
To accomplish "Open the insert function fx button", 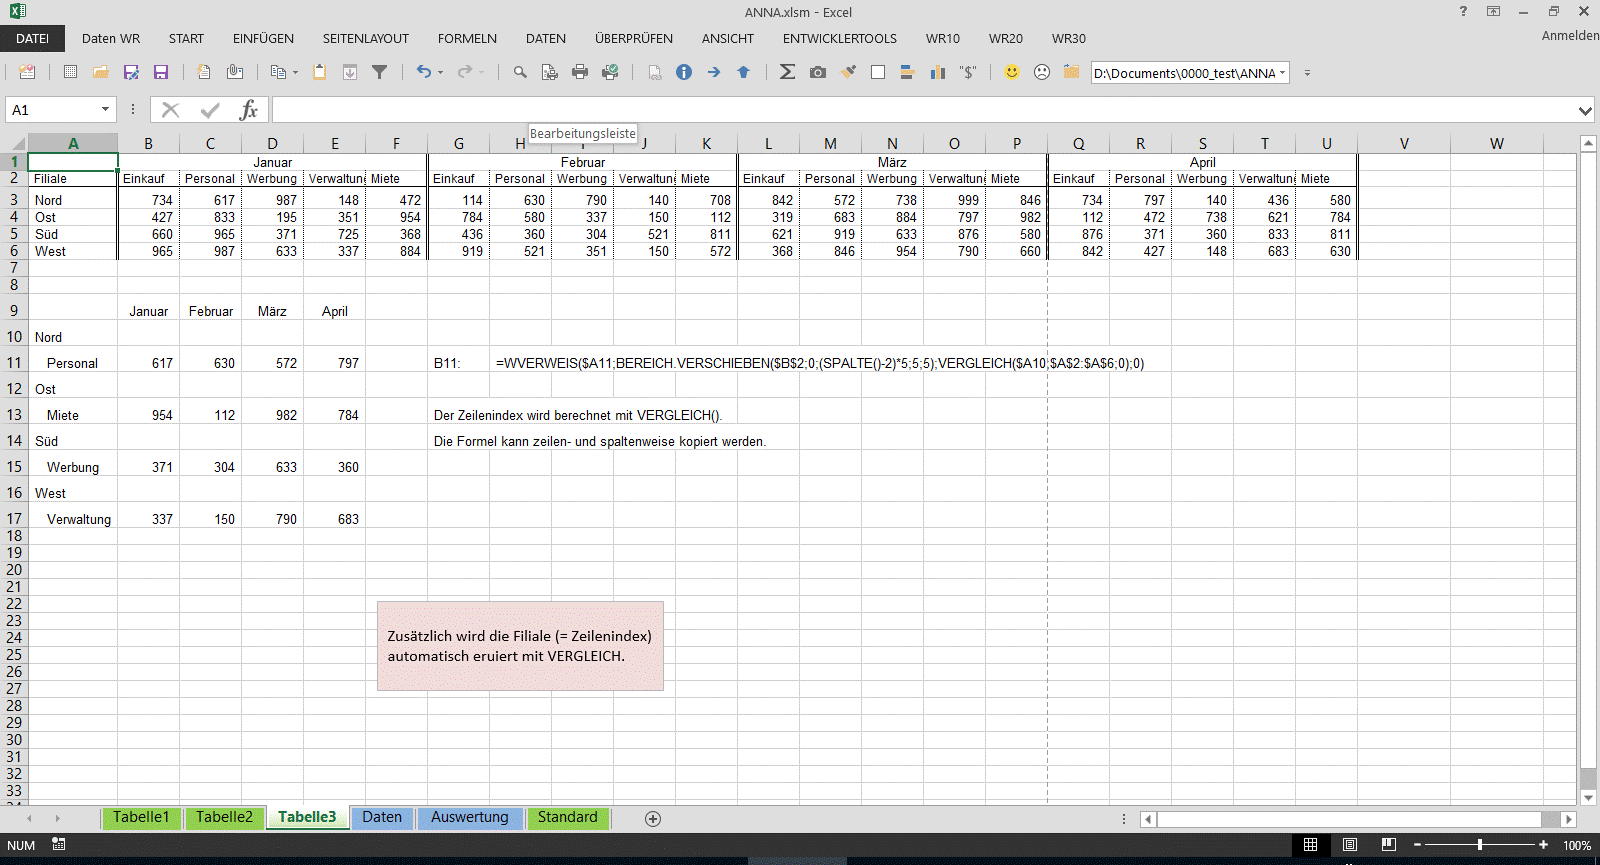I will (248, 110).
